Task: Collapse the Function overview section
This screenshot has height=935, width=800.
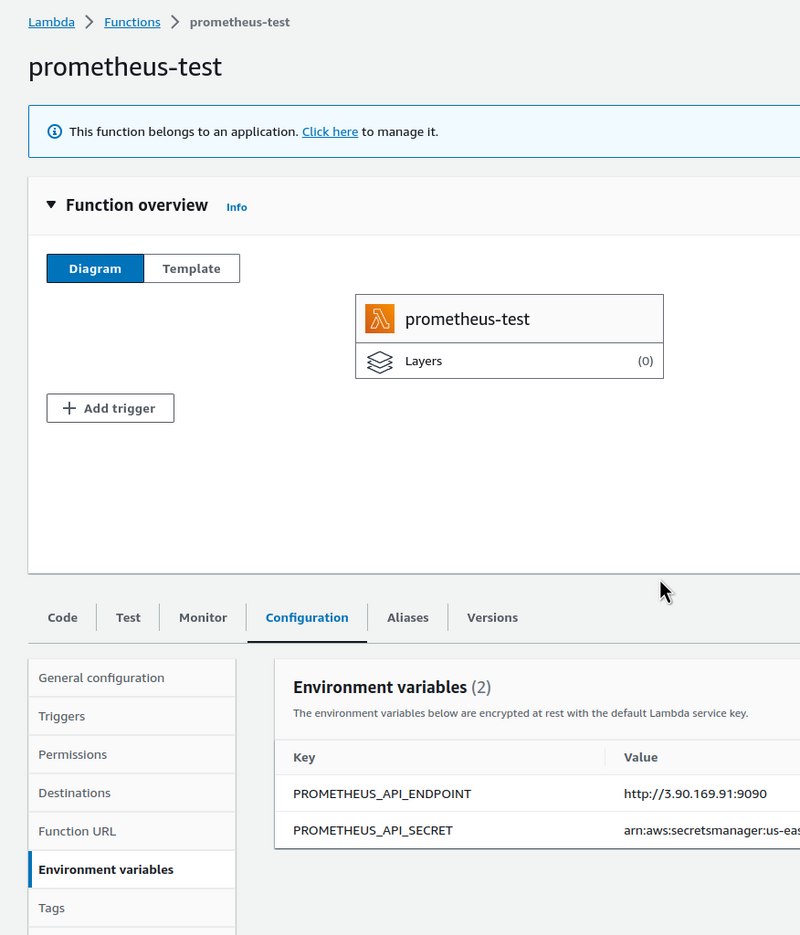Action: 52,205
